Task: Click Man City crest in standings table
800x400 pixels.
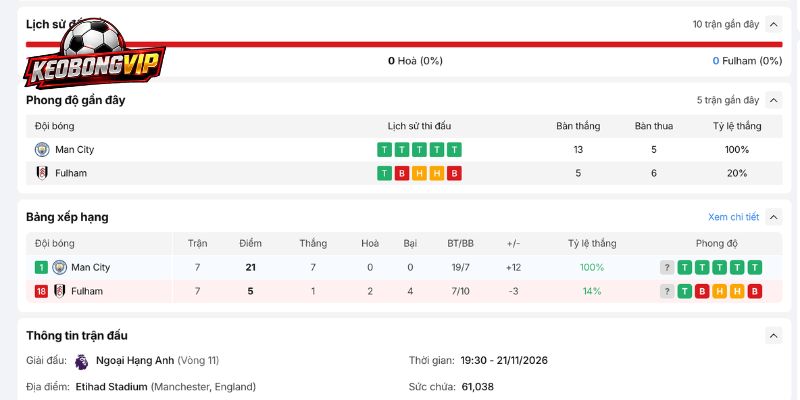Action: point(60,267)
